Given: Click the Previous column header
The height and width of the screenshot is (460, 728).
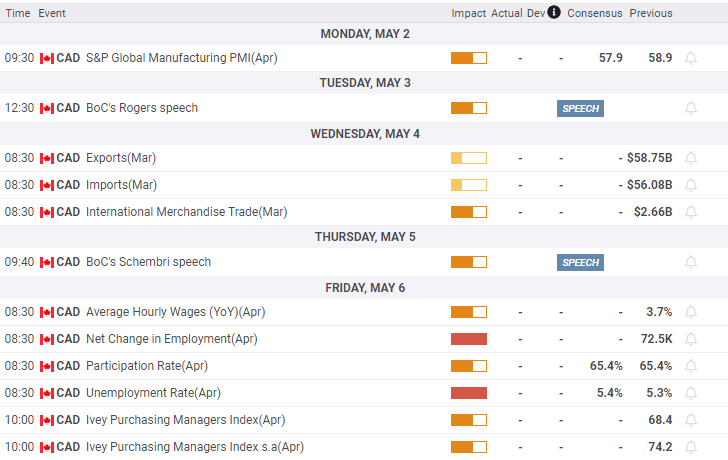Looking at the screenshot, I should (x=650, y=13).
